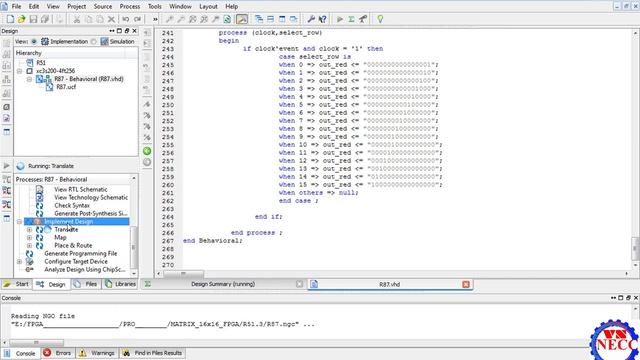Float the Design panel

[127, 31]
